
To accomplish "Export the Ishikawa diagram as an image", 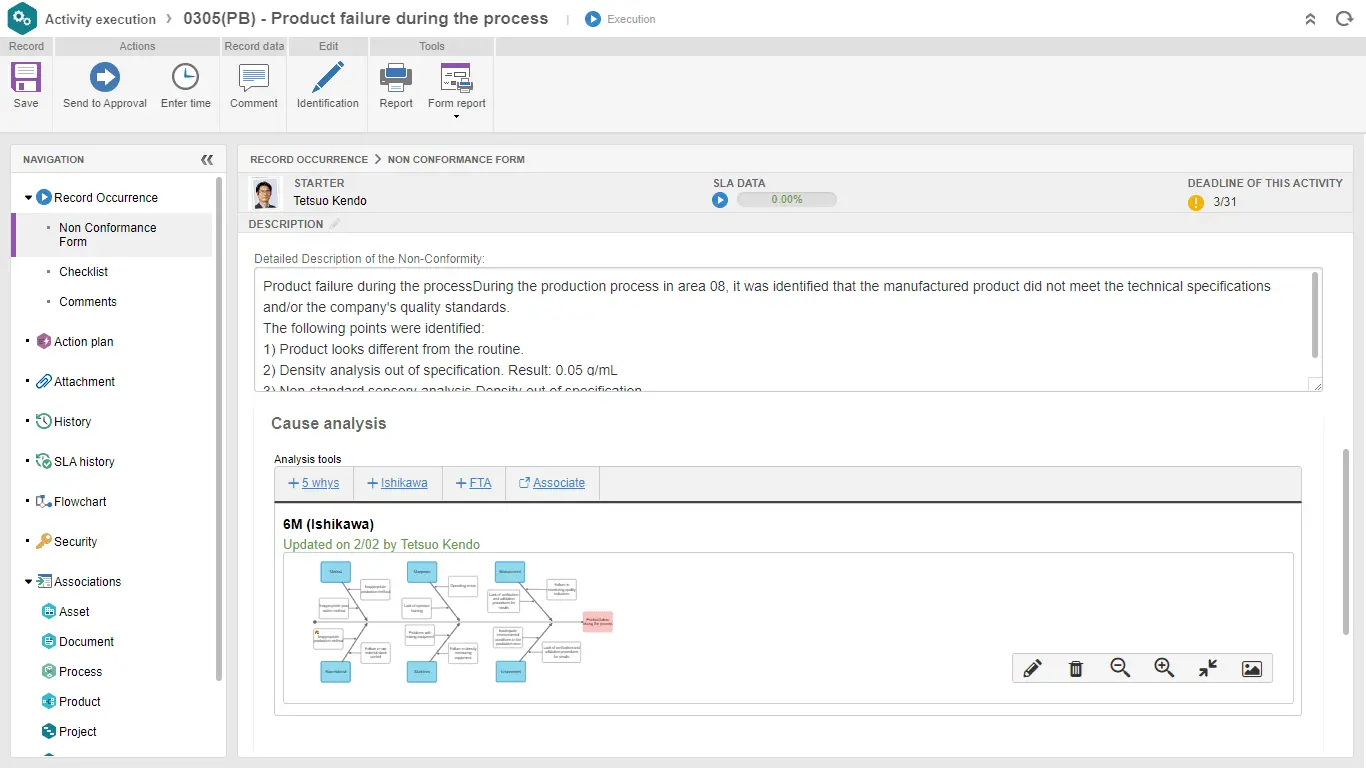I will [x=1251, y=668].
